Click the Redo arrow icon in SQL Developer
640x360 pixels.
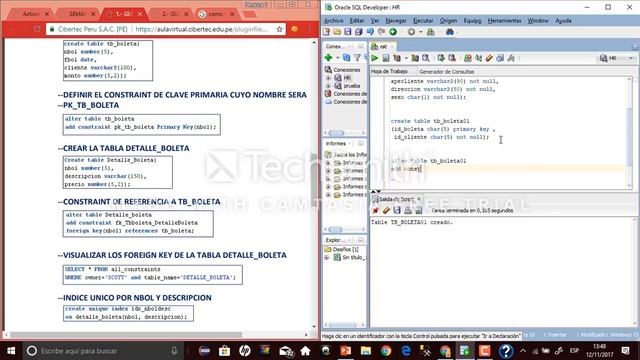[381, 32]
